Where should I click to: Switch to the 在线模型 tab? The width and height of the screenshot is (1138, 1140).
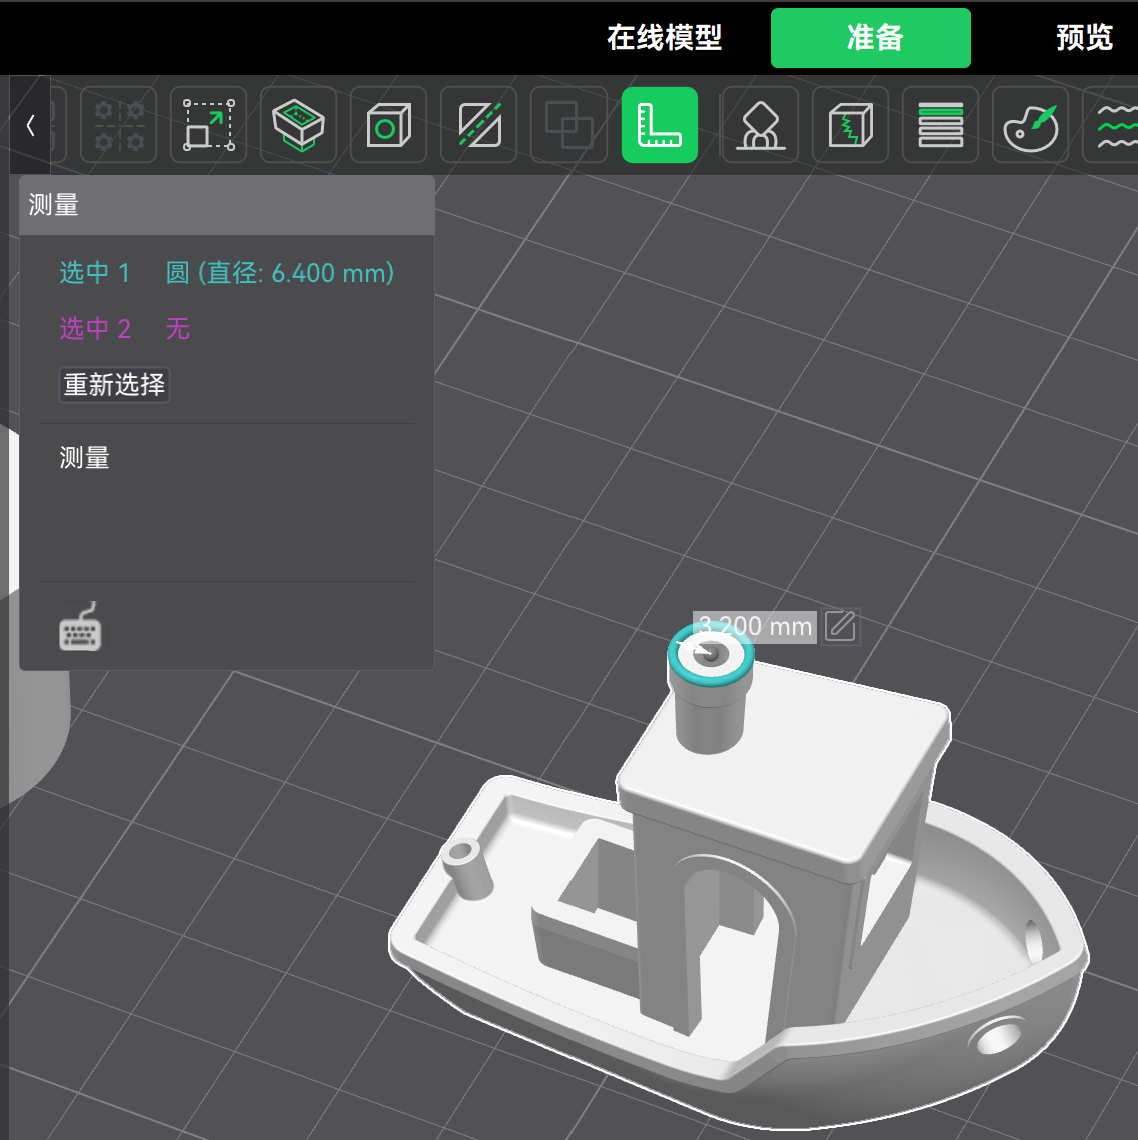(665, 38)
